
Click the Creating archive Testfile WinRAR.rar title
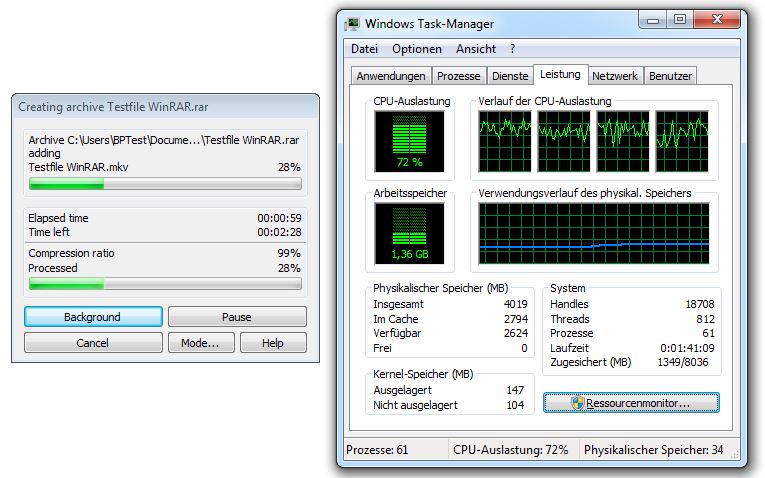[x=113, y=107]
